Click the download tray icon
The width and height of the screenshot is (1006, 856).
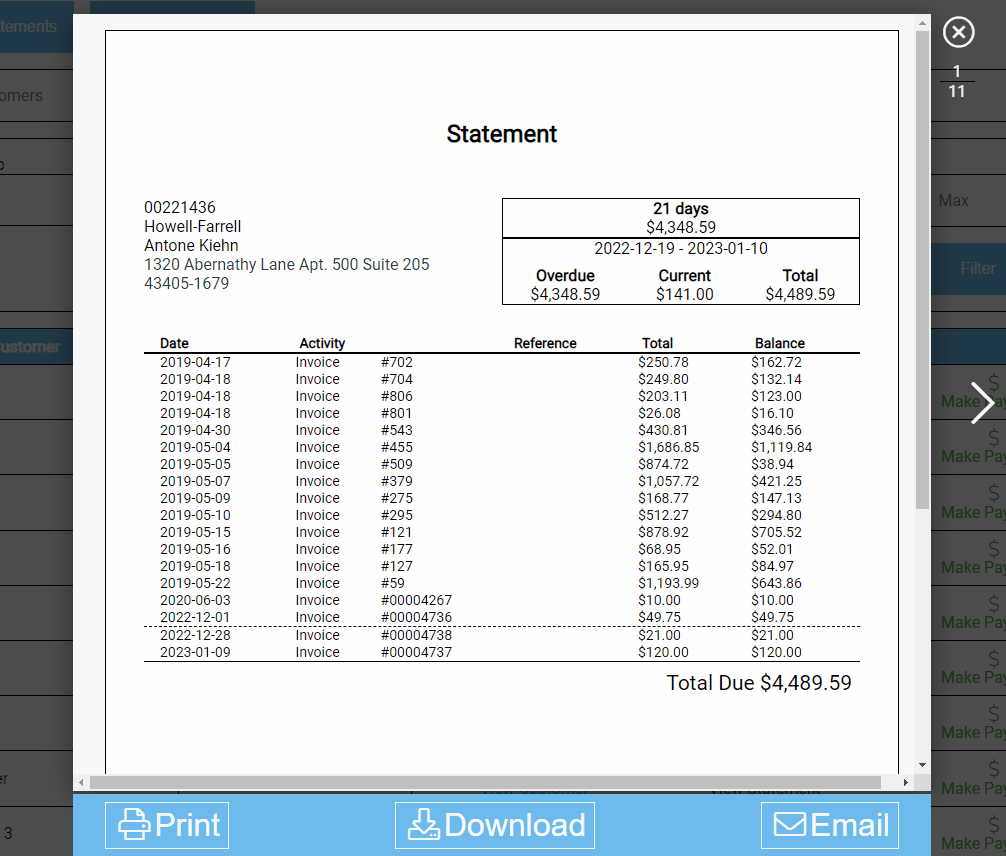click(423, 825)
